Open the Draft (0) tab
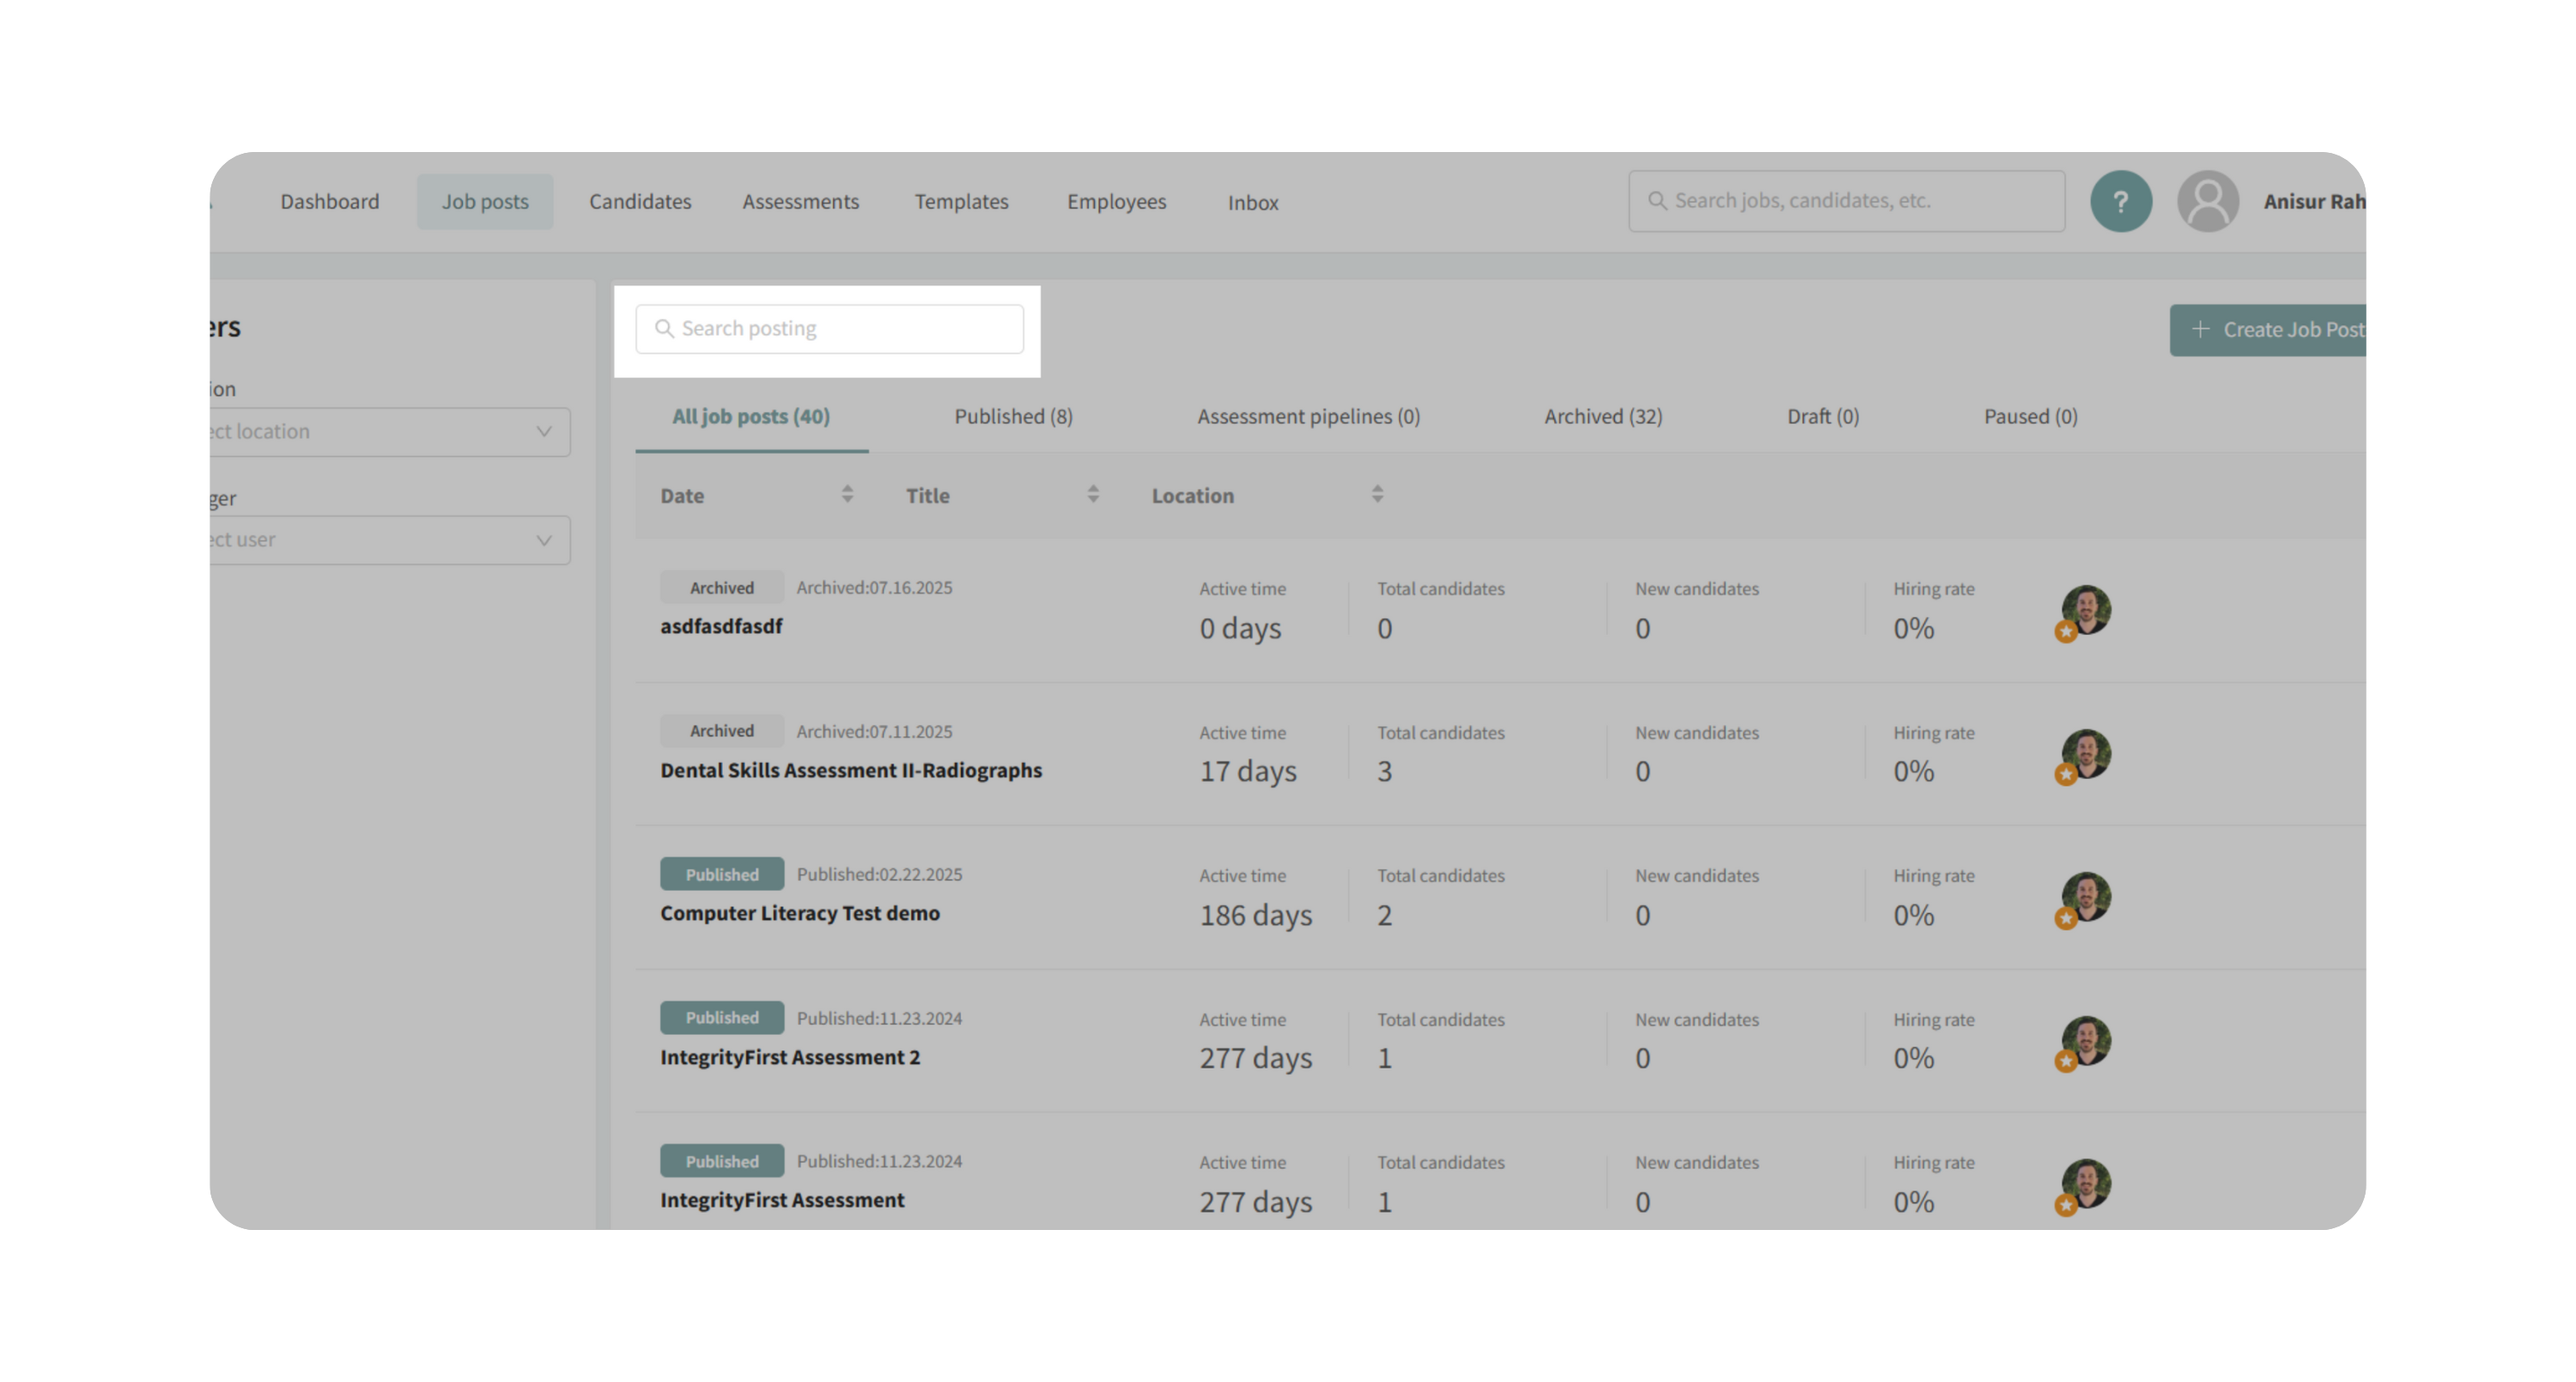This screenshot has width=2576, height=1382. [1822, 416]
